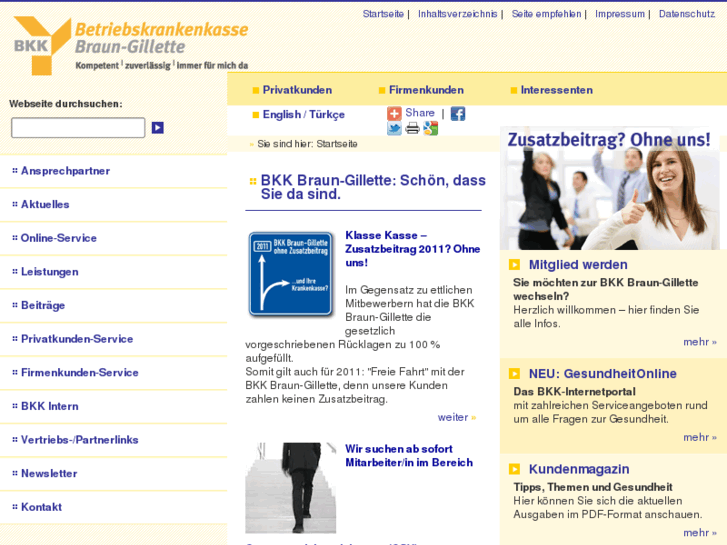This screenshot has height=545, width=727.
Task: Click the Share text link
Action: pyautogui.click(x=420, y=113)
